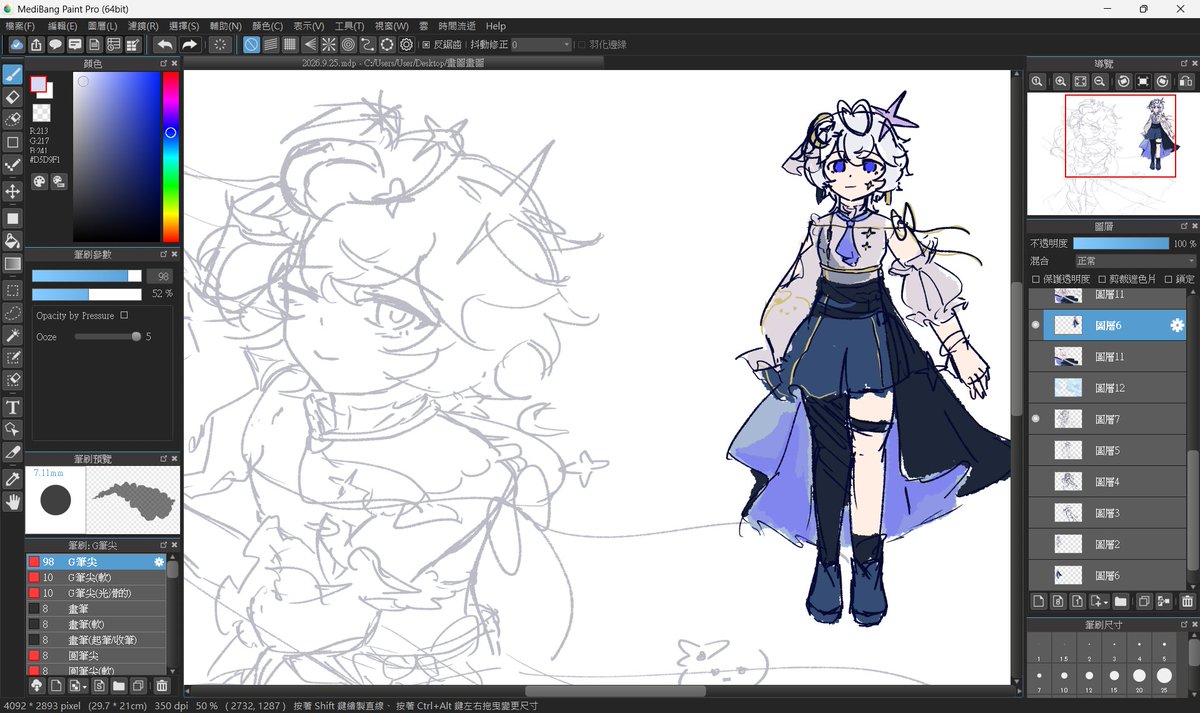
Task: Hide the 圖層7 layer
Action: click(x=1036, y=419)
